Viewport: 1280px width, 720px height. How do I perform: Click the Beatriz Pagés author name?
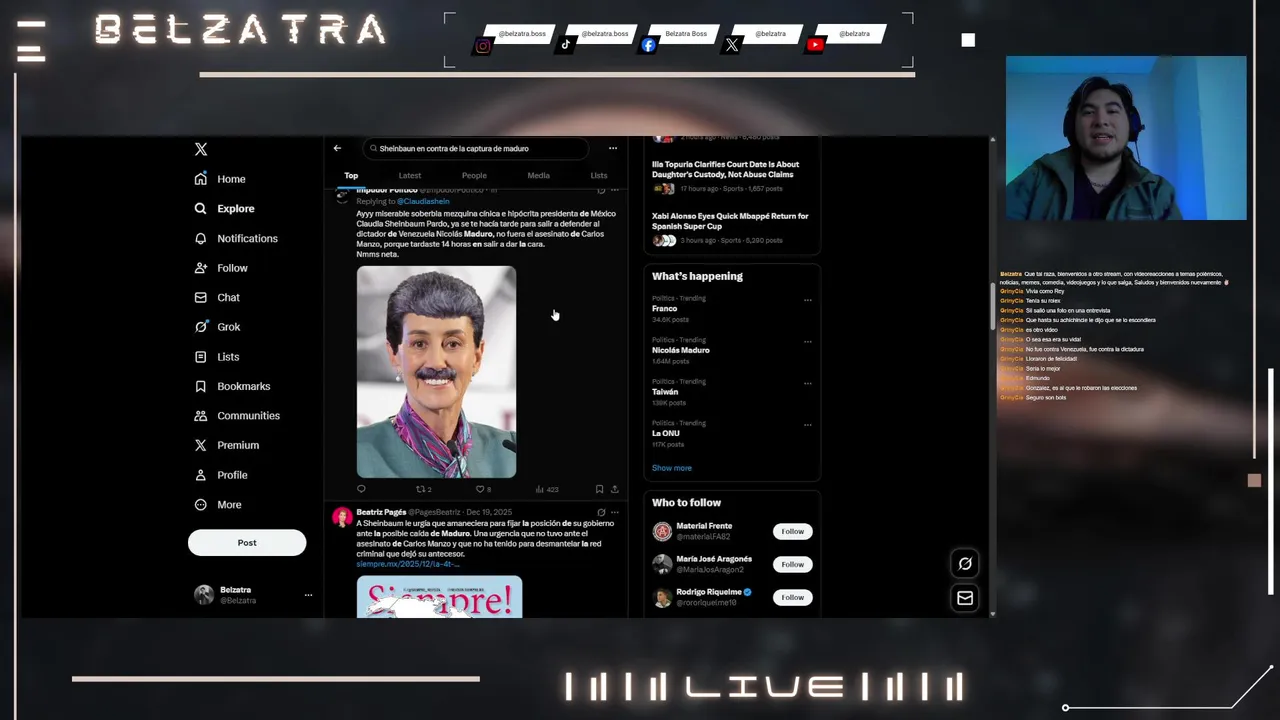tap(381, 512)
